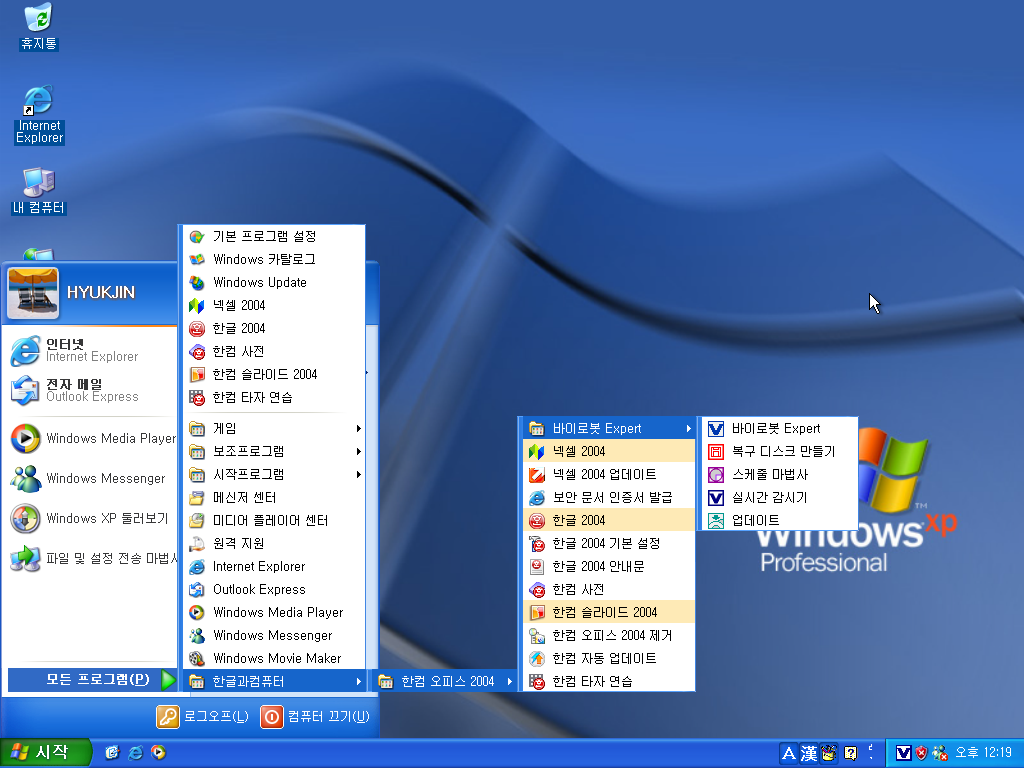The height and width of the screenshot is (768, 1024).
Task: Open 파일 및 설정 전송 마법사
Action: [x=90, y=558]
